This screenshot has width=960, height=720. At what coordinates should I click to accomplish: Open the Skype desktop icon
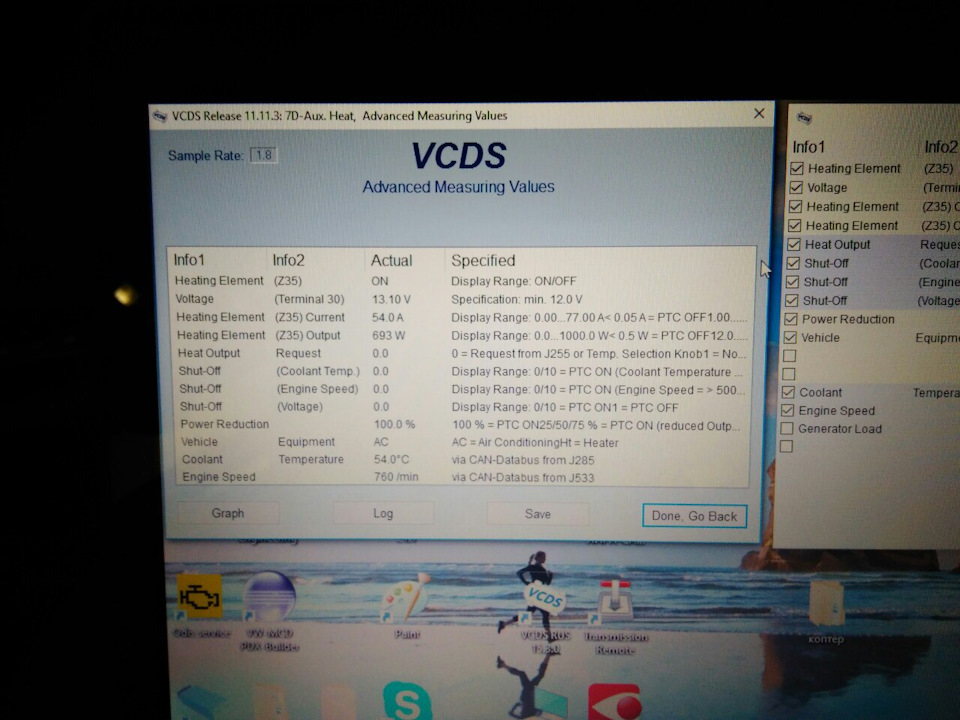click(407, 702)
